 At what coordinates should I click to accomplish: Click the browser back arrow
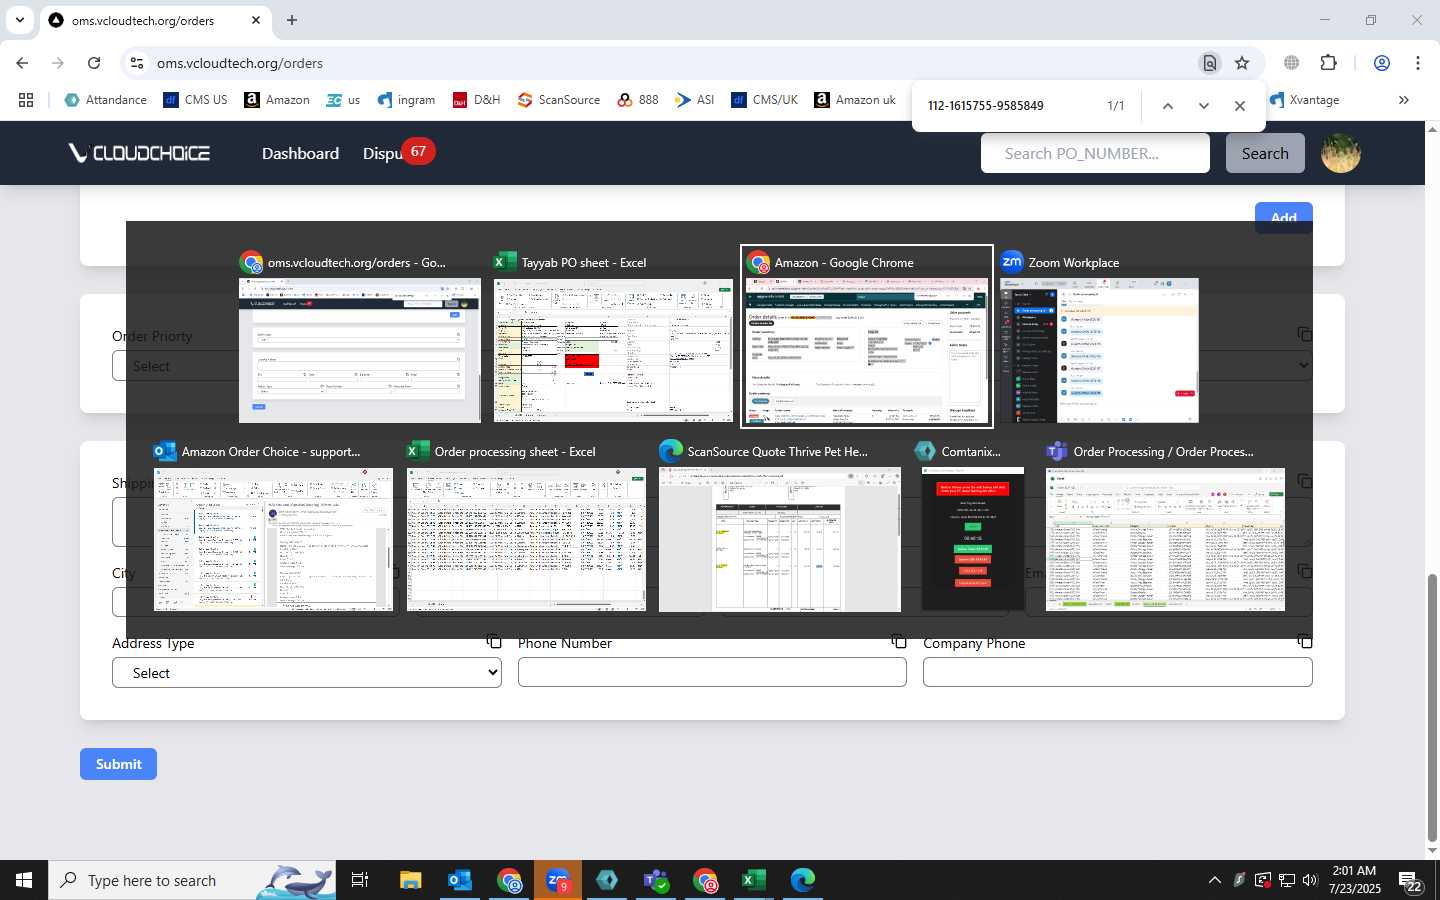click(x=22, y=63)
